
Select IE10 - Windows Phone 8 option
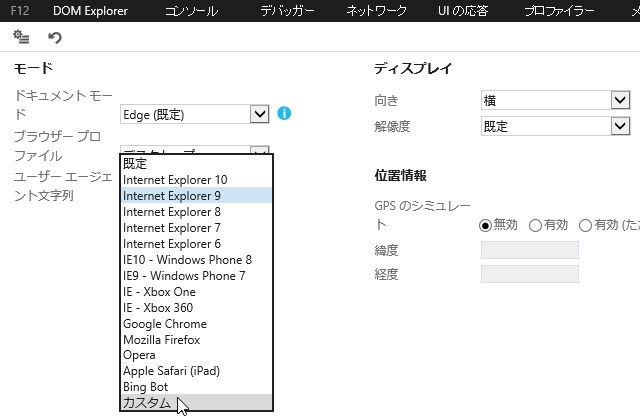(196, 260)
